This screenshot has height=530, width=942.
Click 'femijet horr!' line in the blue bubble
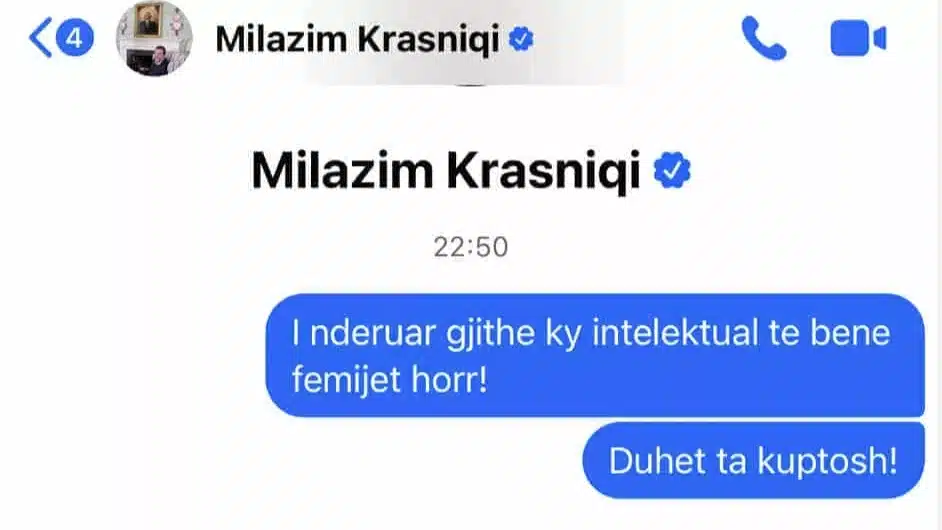389,380
